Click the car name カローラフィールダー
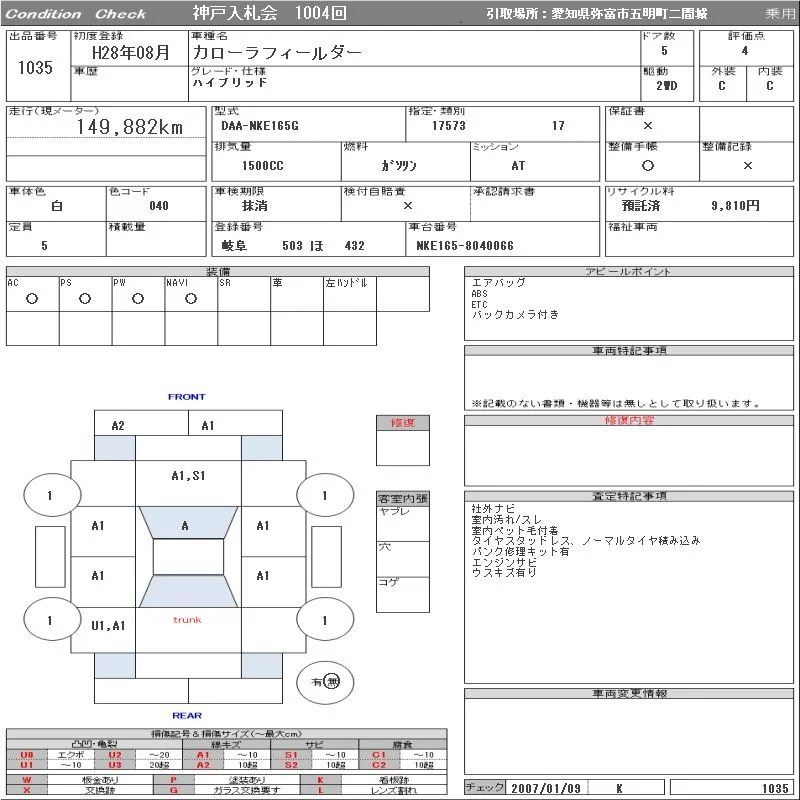 coord(277,52)
